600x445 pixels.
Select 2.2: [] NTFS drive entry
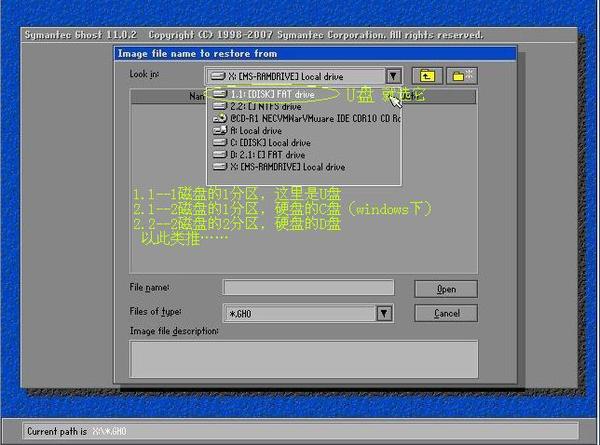(304, 106)
